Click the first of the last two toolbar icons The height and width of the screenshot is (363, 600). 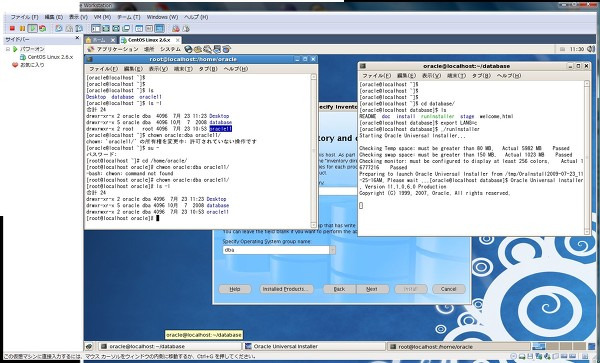176,29
